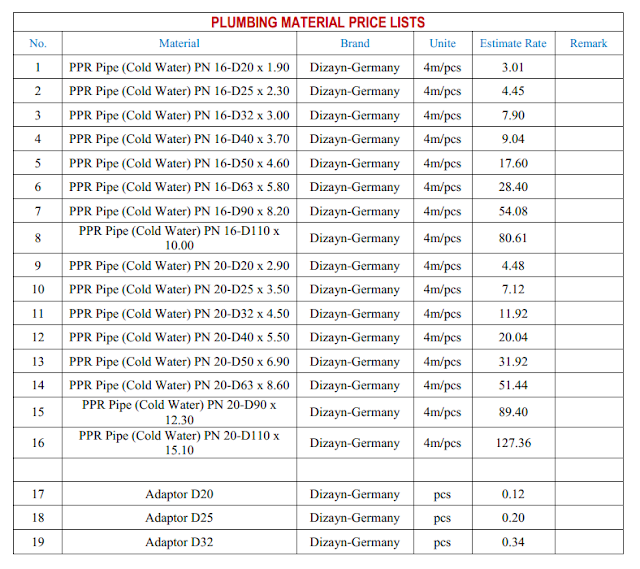
Task: Click the 0.20 rate for Adaptor D25
Action: click(x=513, y=518)
